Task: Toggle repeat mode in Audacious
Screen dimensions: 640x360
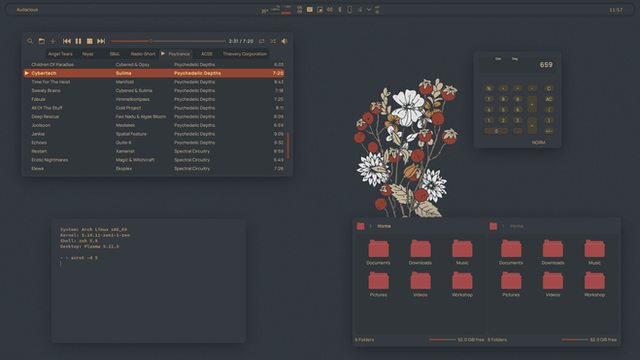Action: coord(262,41)
